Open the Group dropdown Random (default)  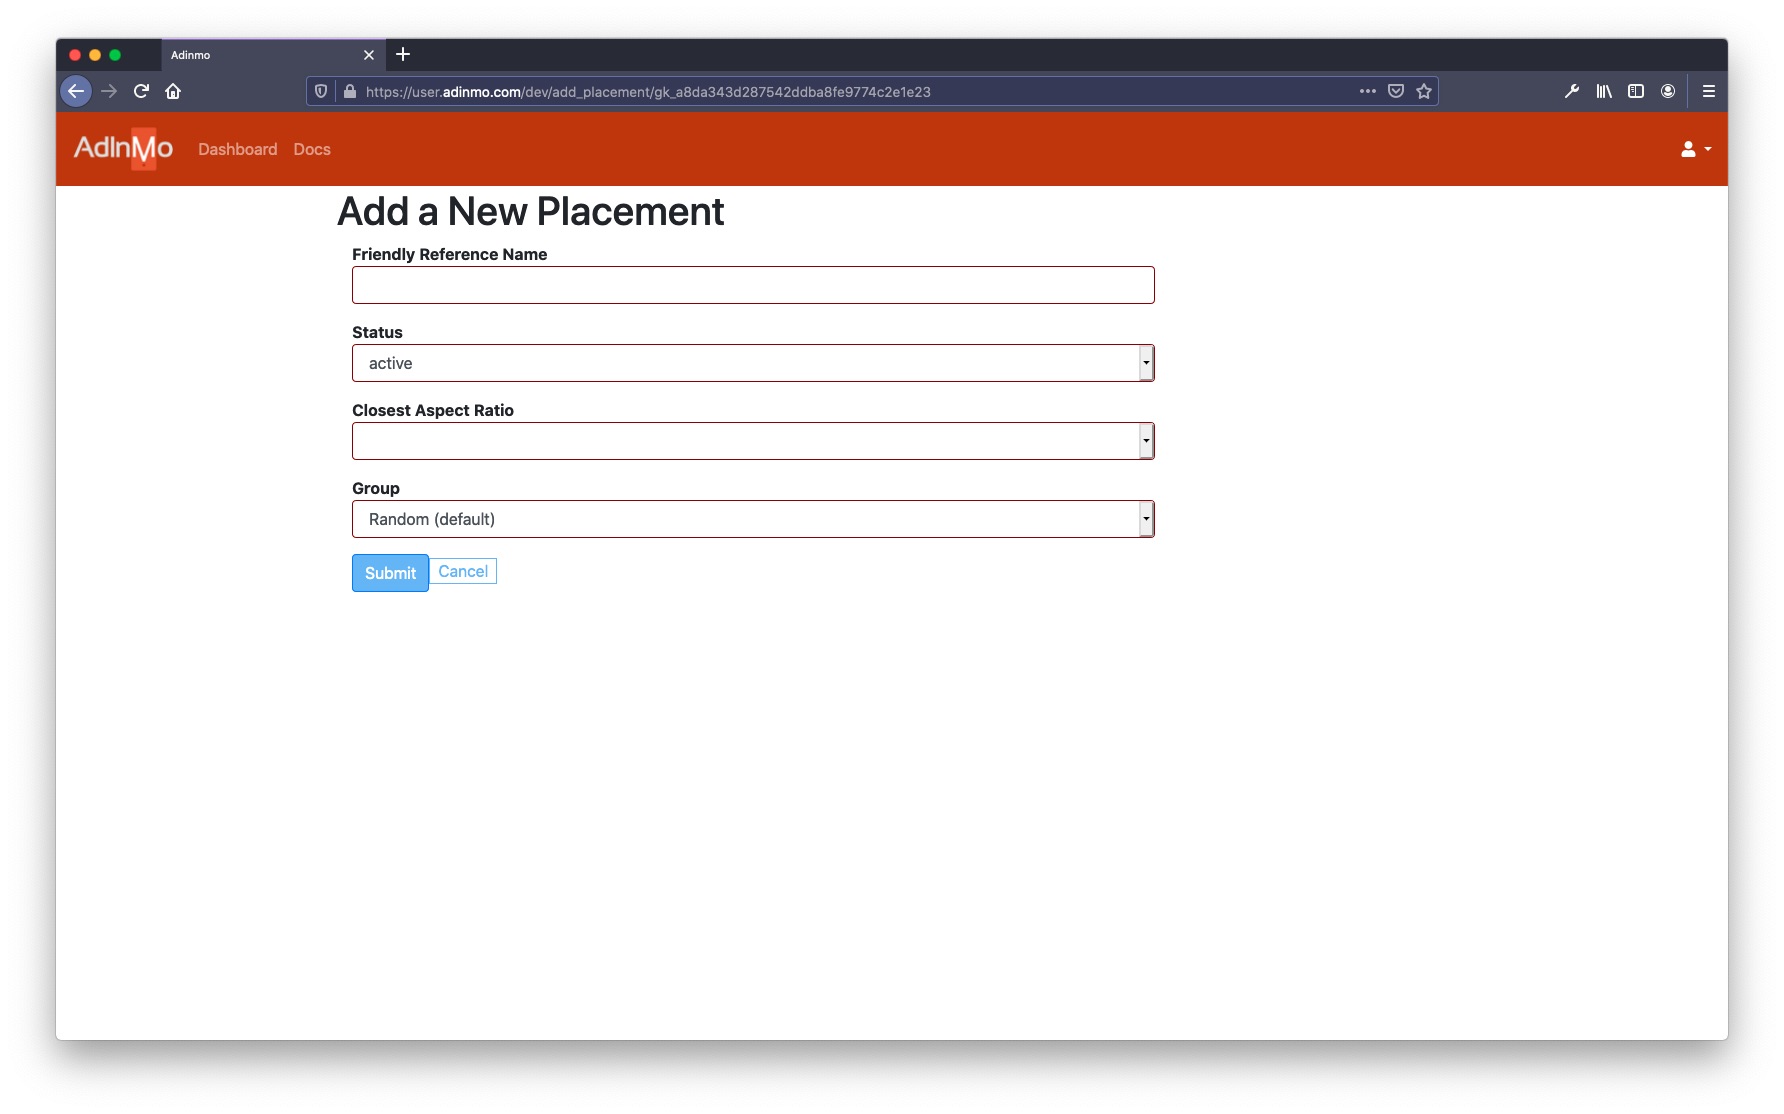[x=753, y=519]
